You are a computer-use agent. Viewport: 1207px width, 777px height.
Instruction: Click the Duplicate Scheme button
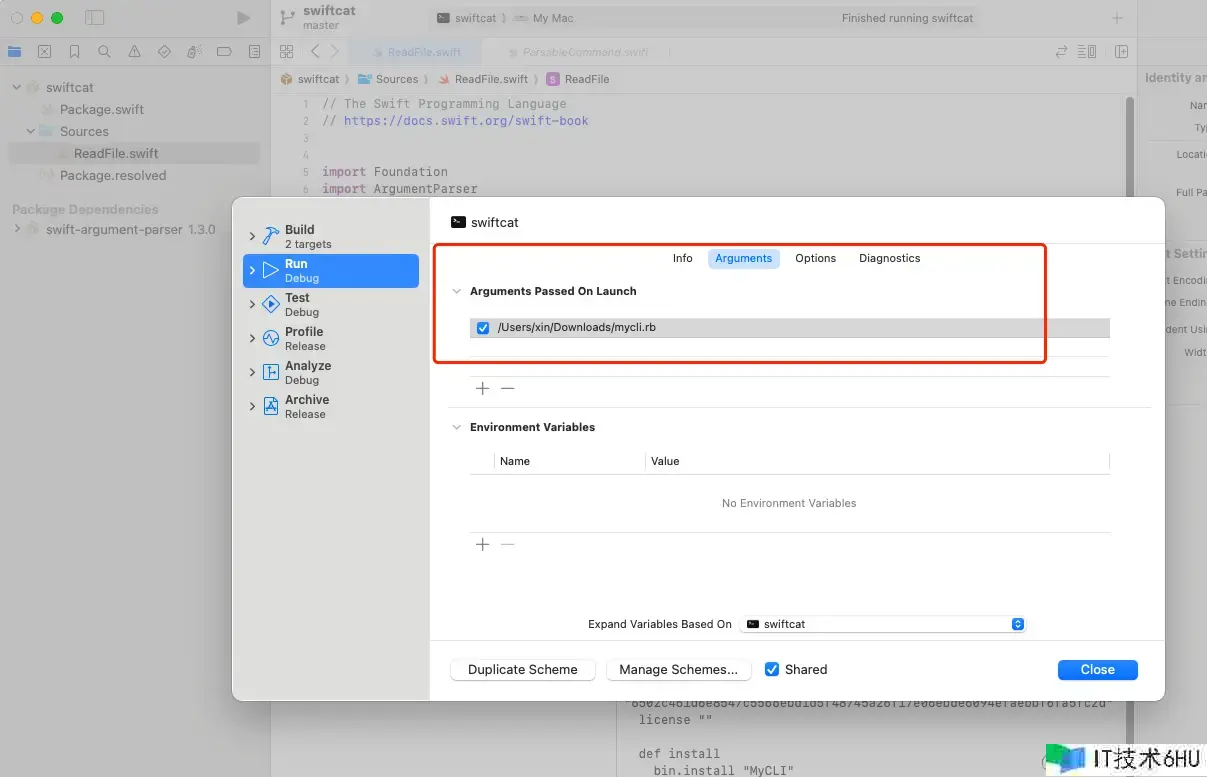[522, 669]
